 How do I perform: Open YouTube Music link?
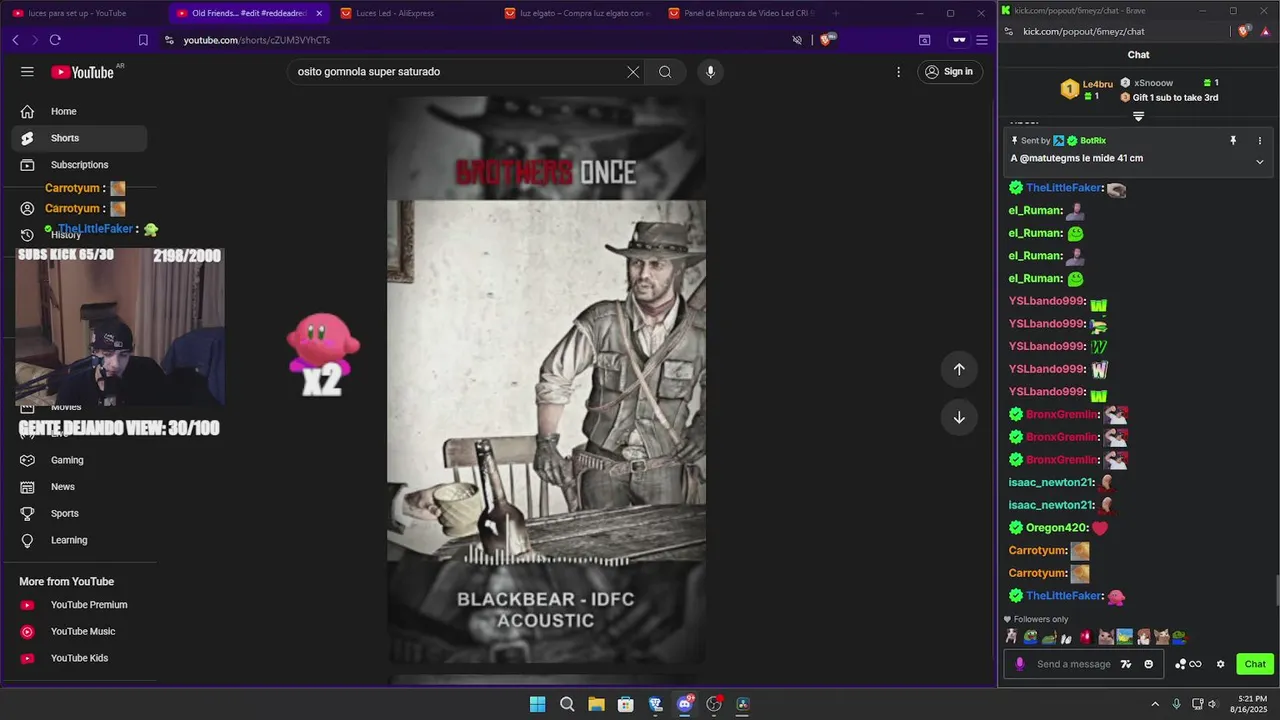coord(79,632)
